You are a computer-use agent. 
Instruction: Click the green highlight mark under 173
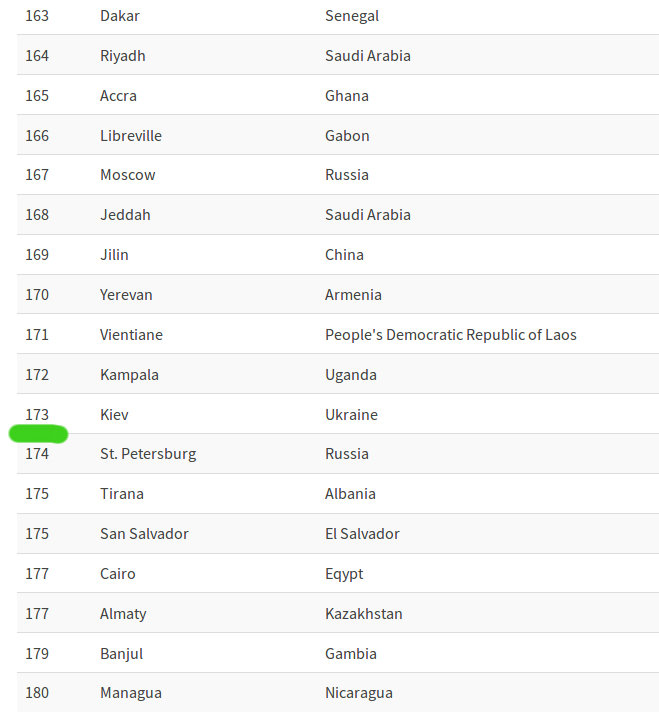pos(38,434)
